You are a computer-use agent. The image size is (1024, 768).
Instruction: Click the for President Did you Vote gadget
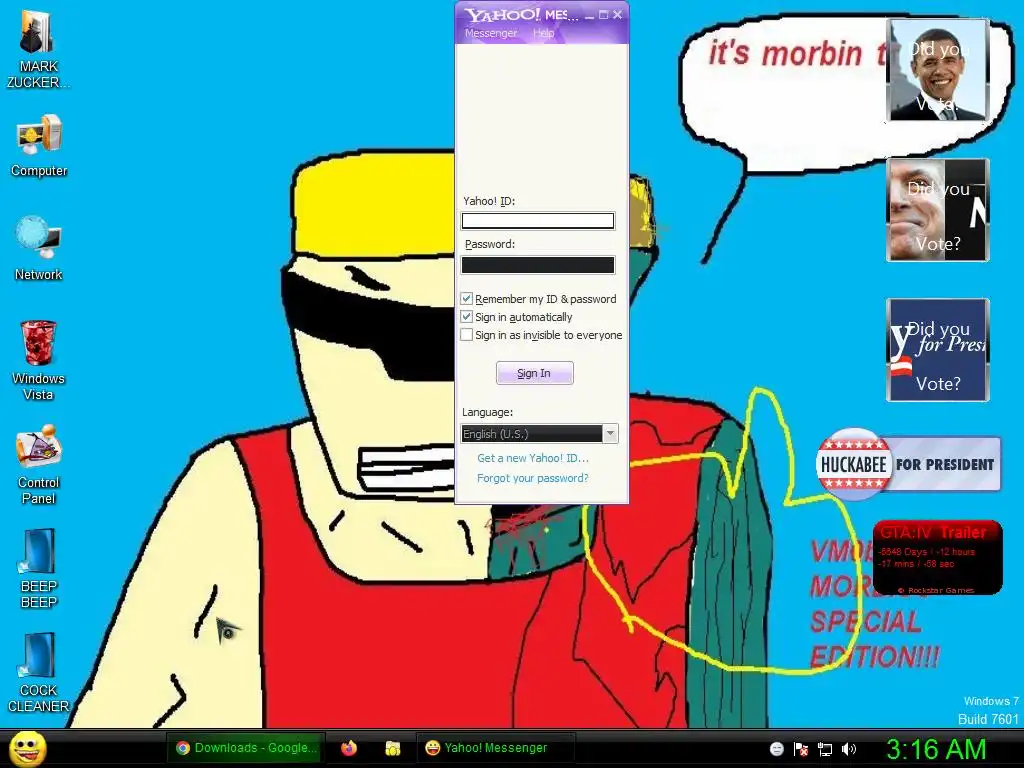pyautogui.click(x=937, y=349)
